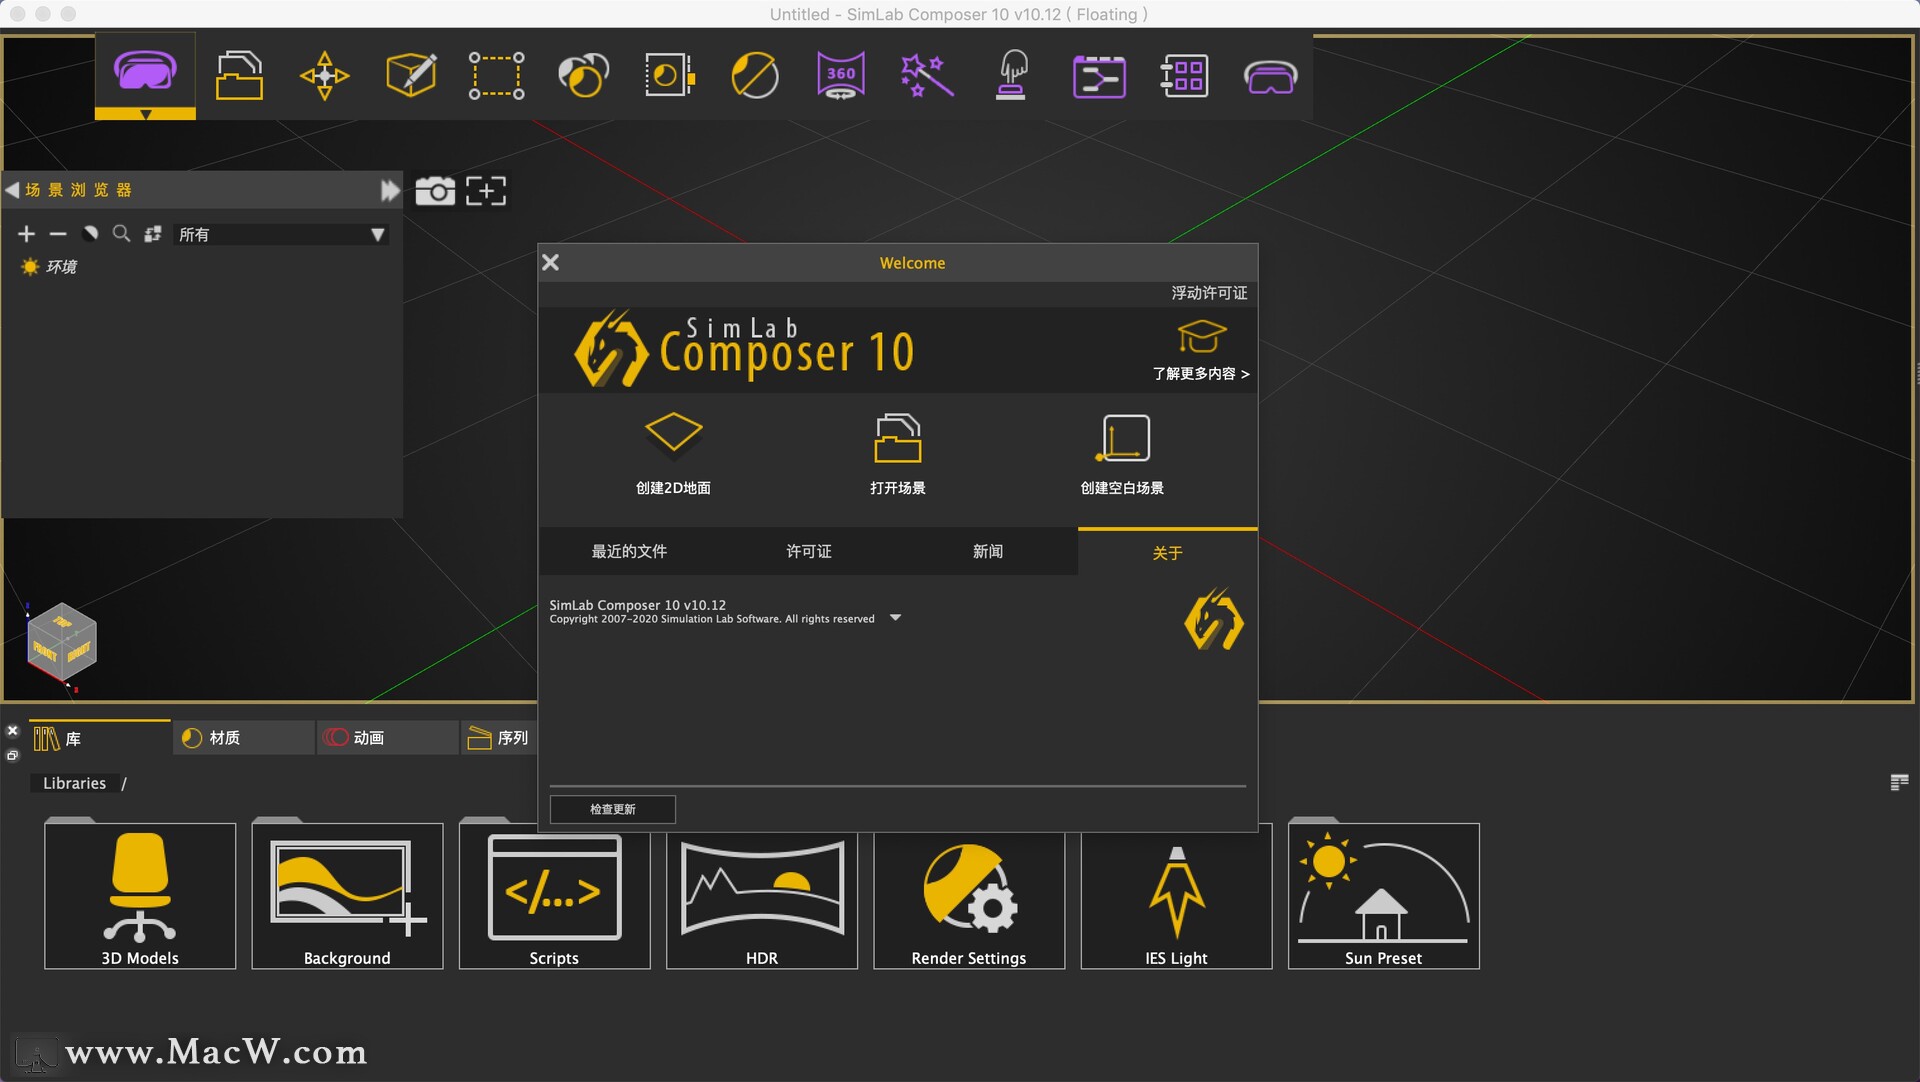Open the IES Light library folder

[x=1176, y=899]
